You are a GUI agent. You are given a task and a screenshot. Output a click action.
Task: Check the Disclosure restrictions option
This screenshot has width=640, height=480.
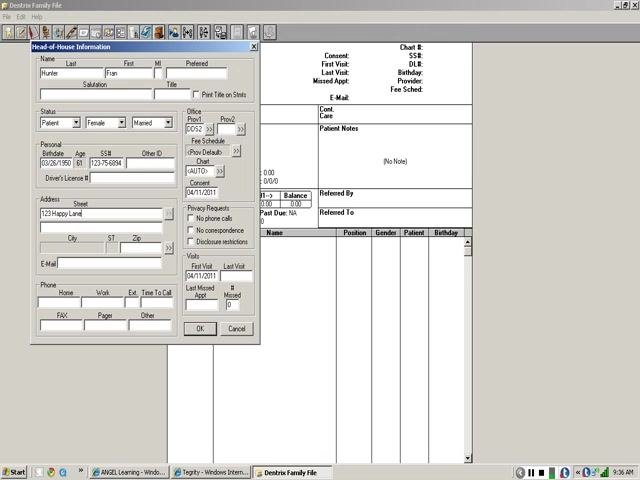pyautogui.click(x=191, y=242)
